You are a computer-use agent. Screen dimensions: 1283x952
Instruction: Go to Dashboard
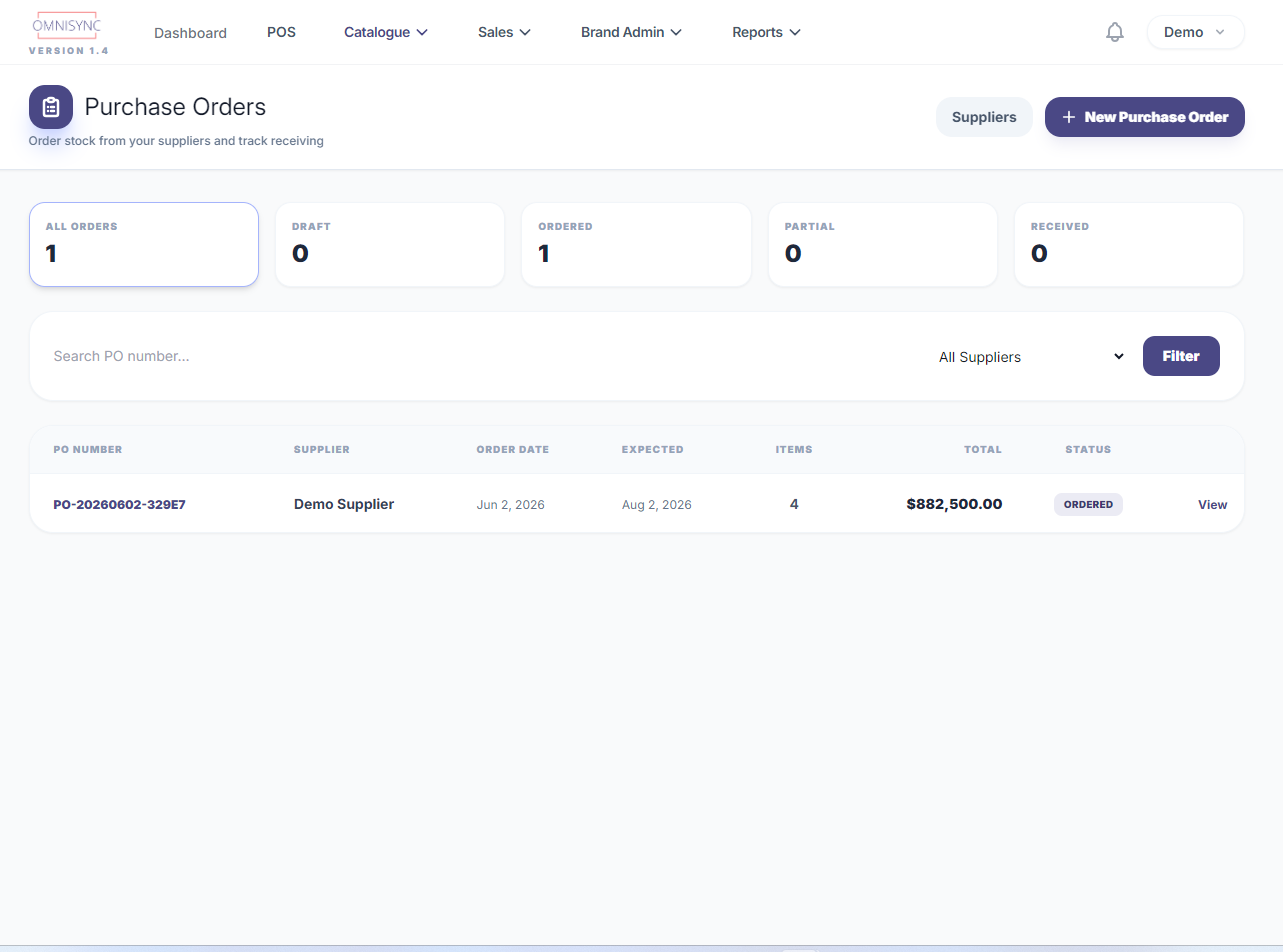tap(190, 33)
